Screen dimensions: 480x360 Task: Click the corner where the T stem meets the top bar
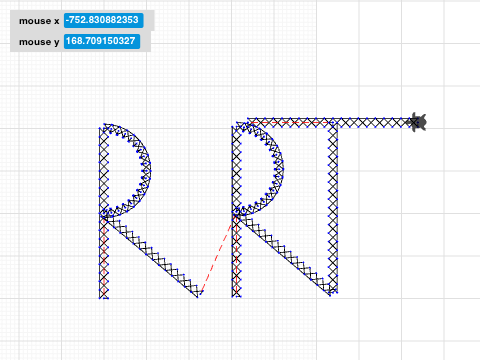pyautogui.click(x=333, y=123)
